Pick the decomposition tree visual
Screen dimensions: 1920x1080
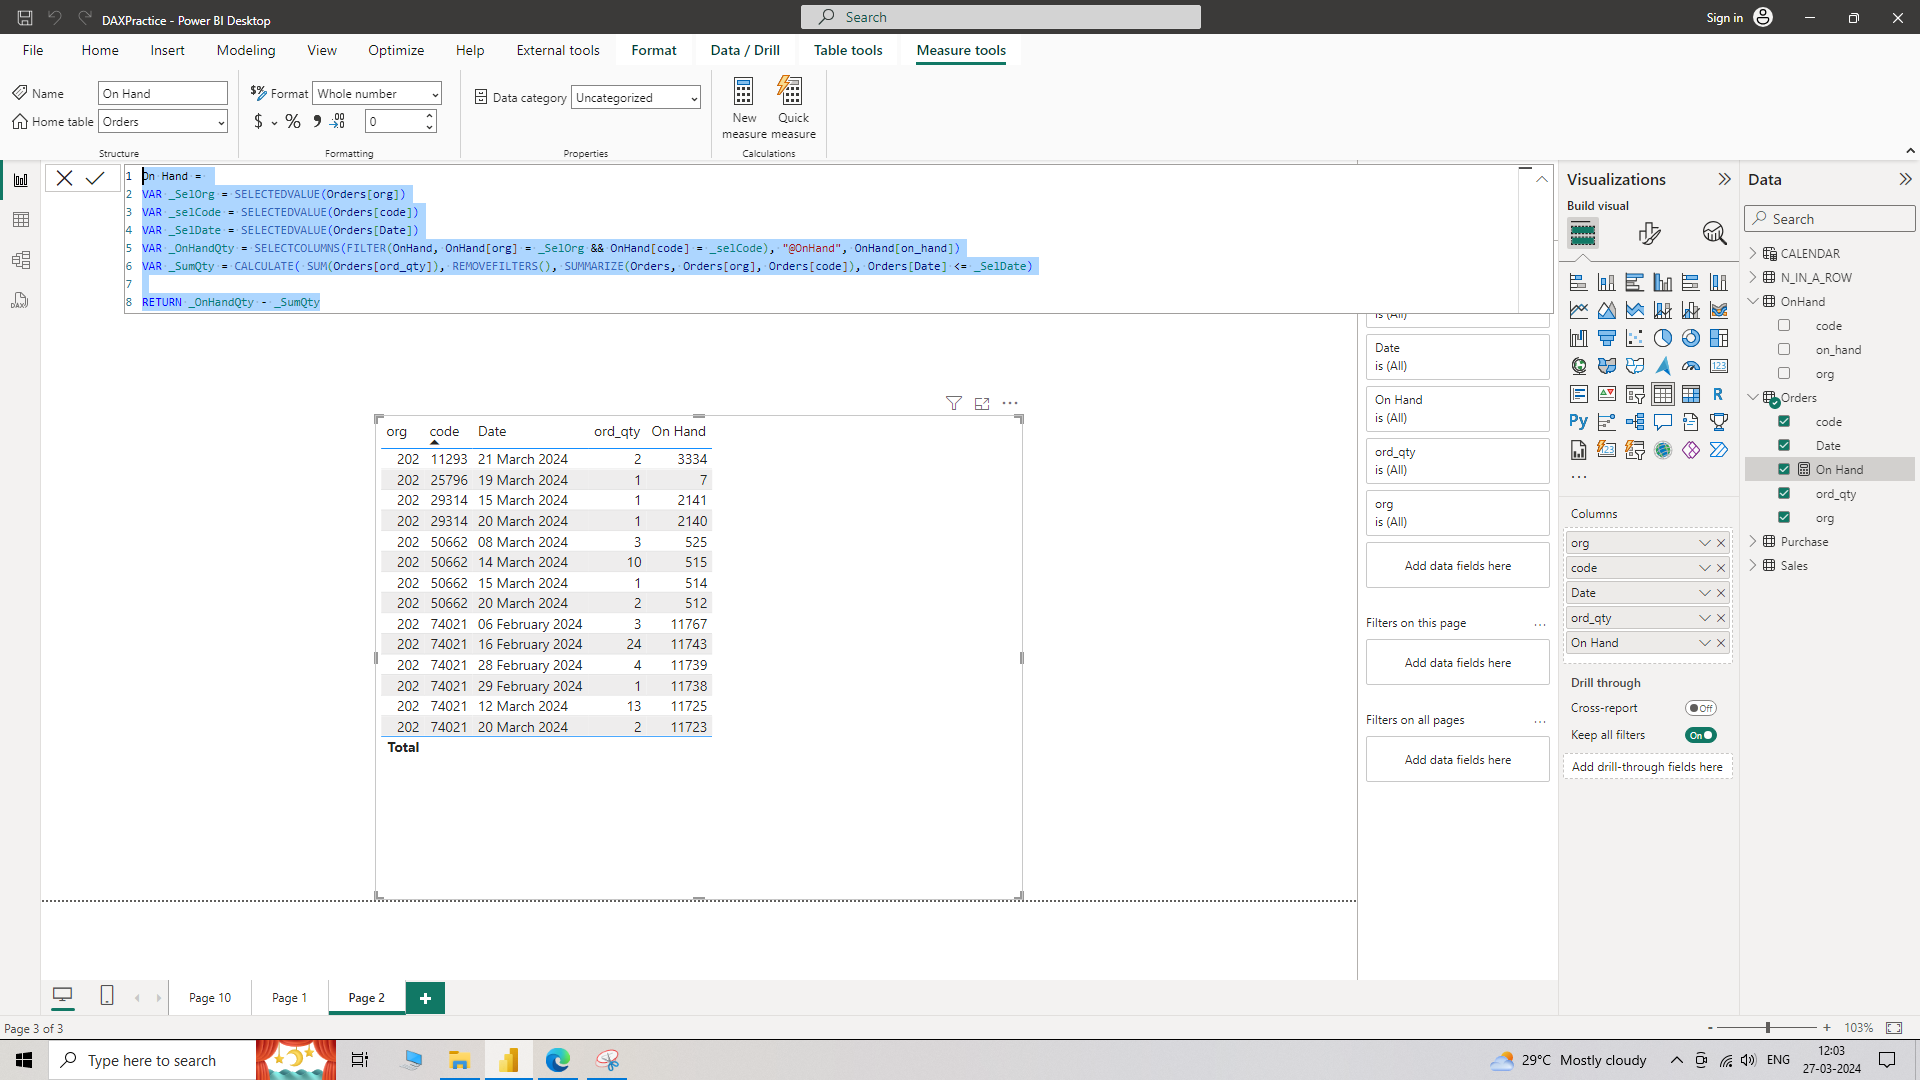1634,422
